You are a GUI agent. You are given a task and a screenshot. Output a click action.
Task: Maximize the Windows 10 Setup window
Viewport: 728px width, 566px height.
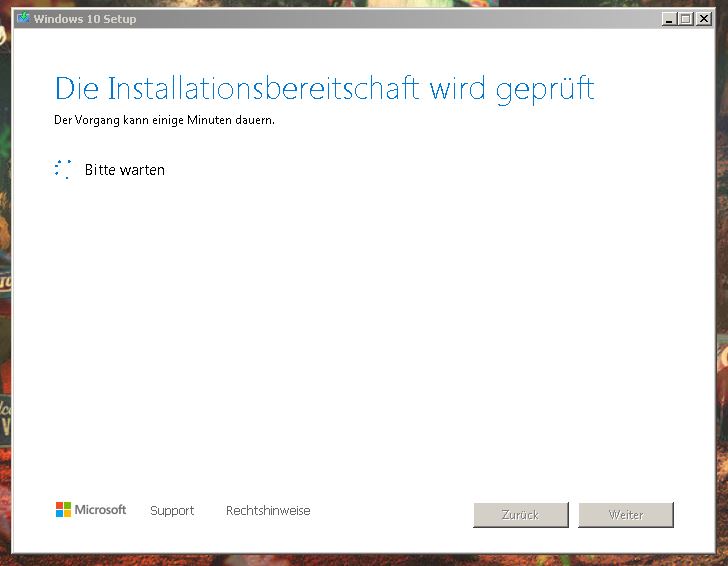(x=686, y=19)
